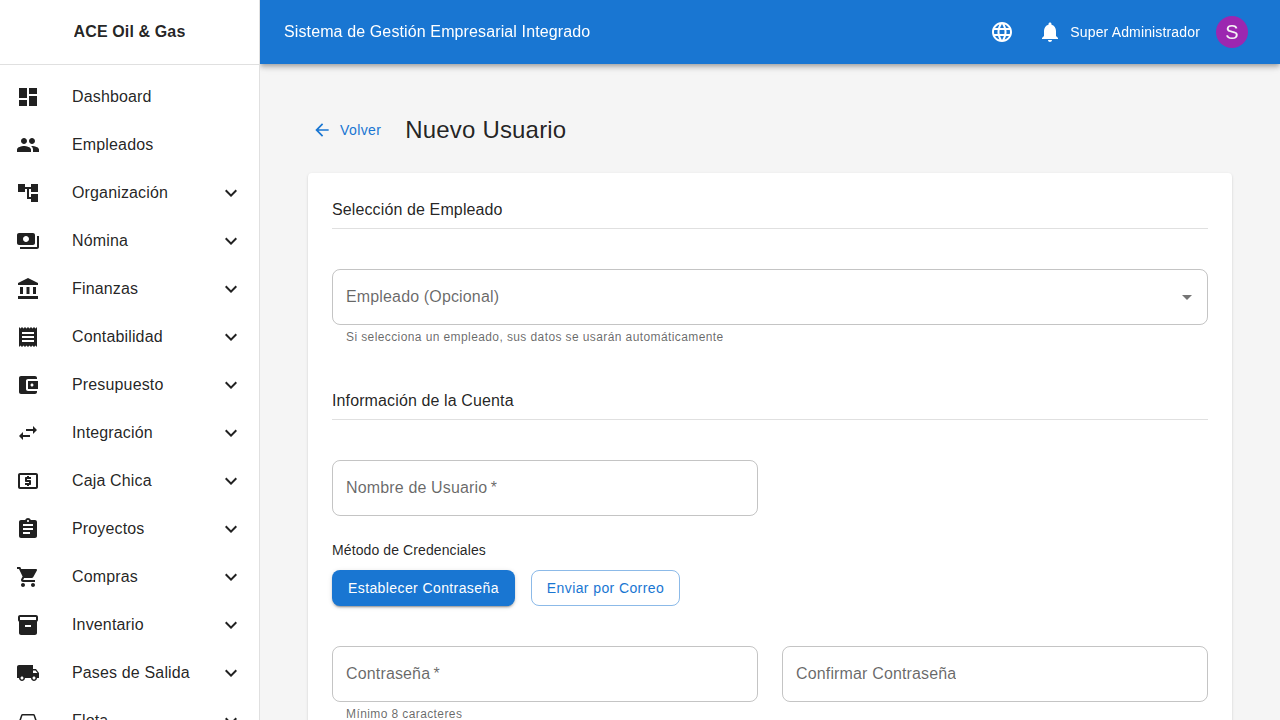Select the Establecer Contraseña credential method
The image size is (1280, 720).
423,588
